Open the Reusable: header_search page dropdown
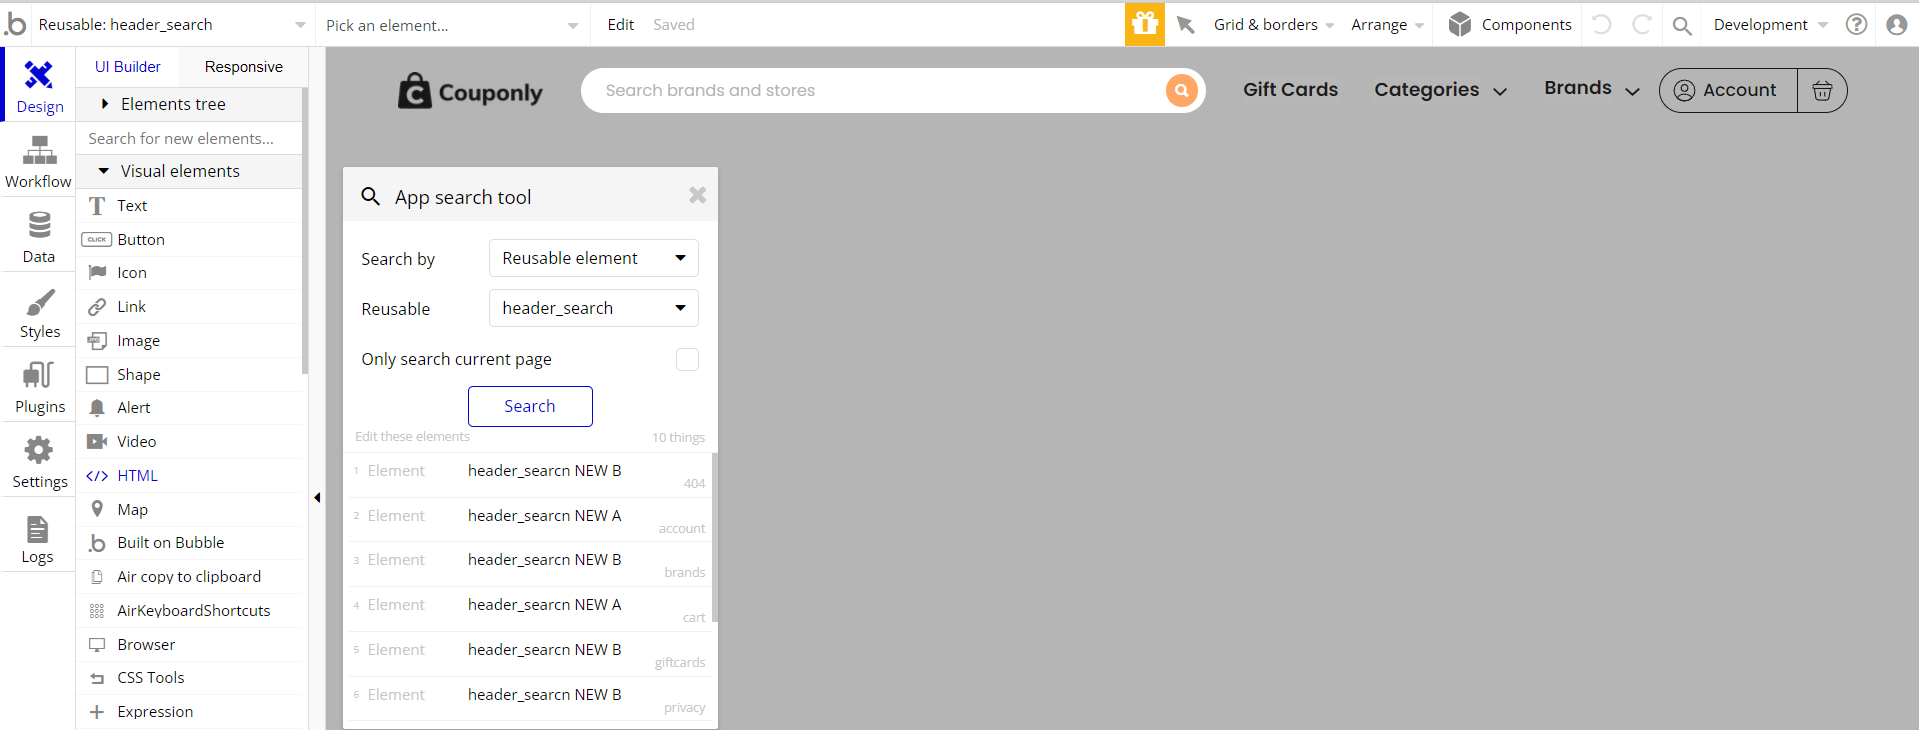The height and width of the screenshot is (730, 1919). [x=172, y=25]
